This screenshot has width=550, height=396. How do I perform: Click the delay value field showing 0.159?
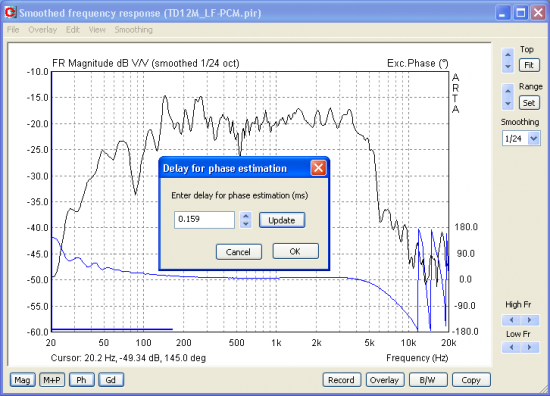coord(204,220)
